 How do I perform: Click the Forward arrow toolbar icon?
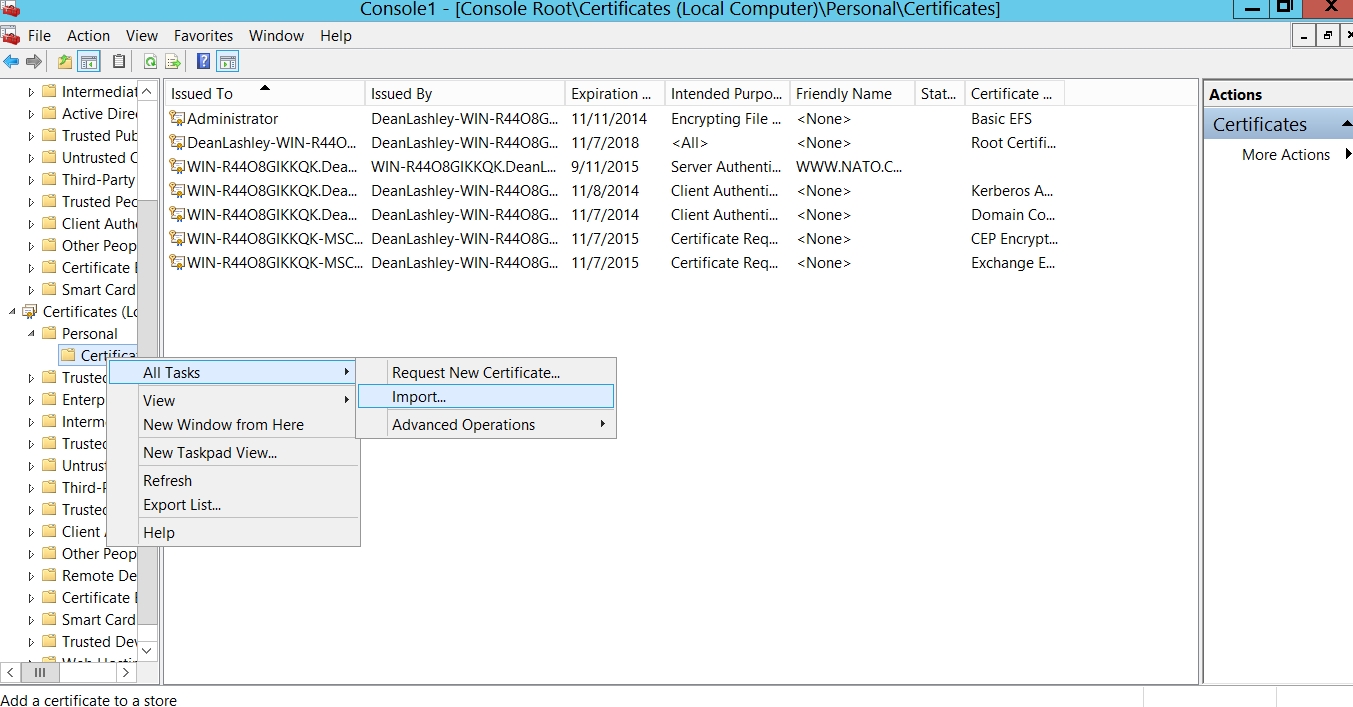click(34, 62)
